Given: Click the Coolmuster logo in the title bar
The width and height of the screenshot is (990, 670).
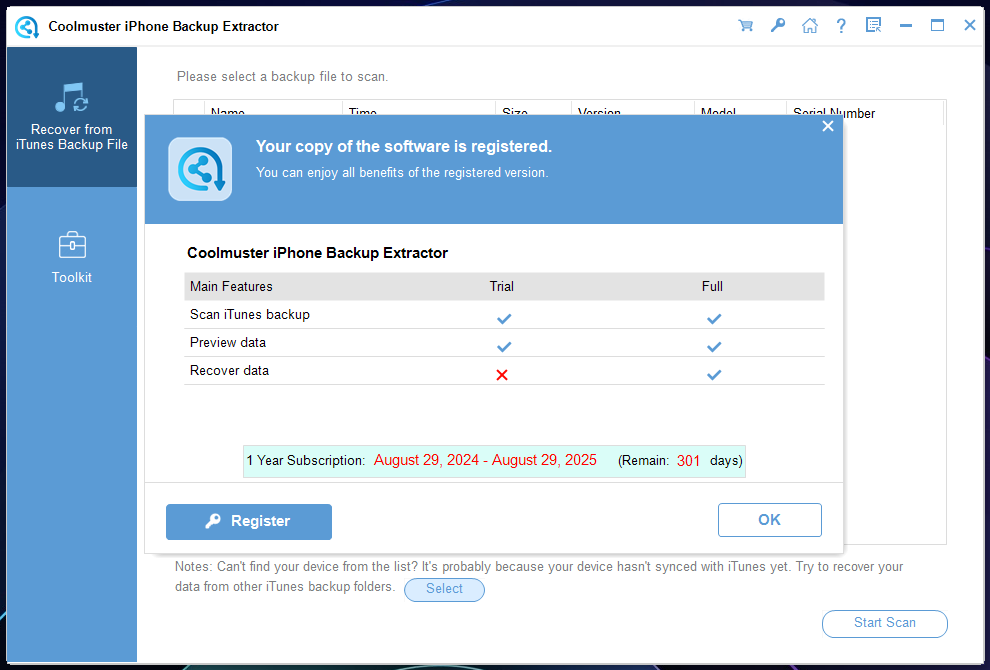Looking at the screenshot, I should [26, 26].
